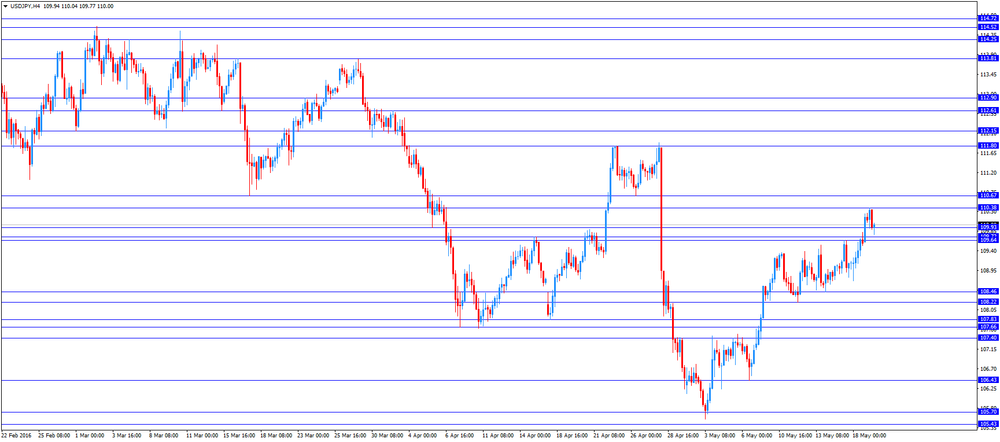Click the 107.15 price scale value

pyautogui.click(x=988, y=350)
